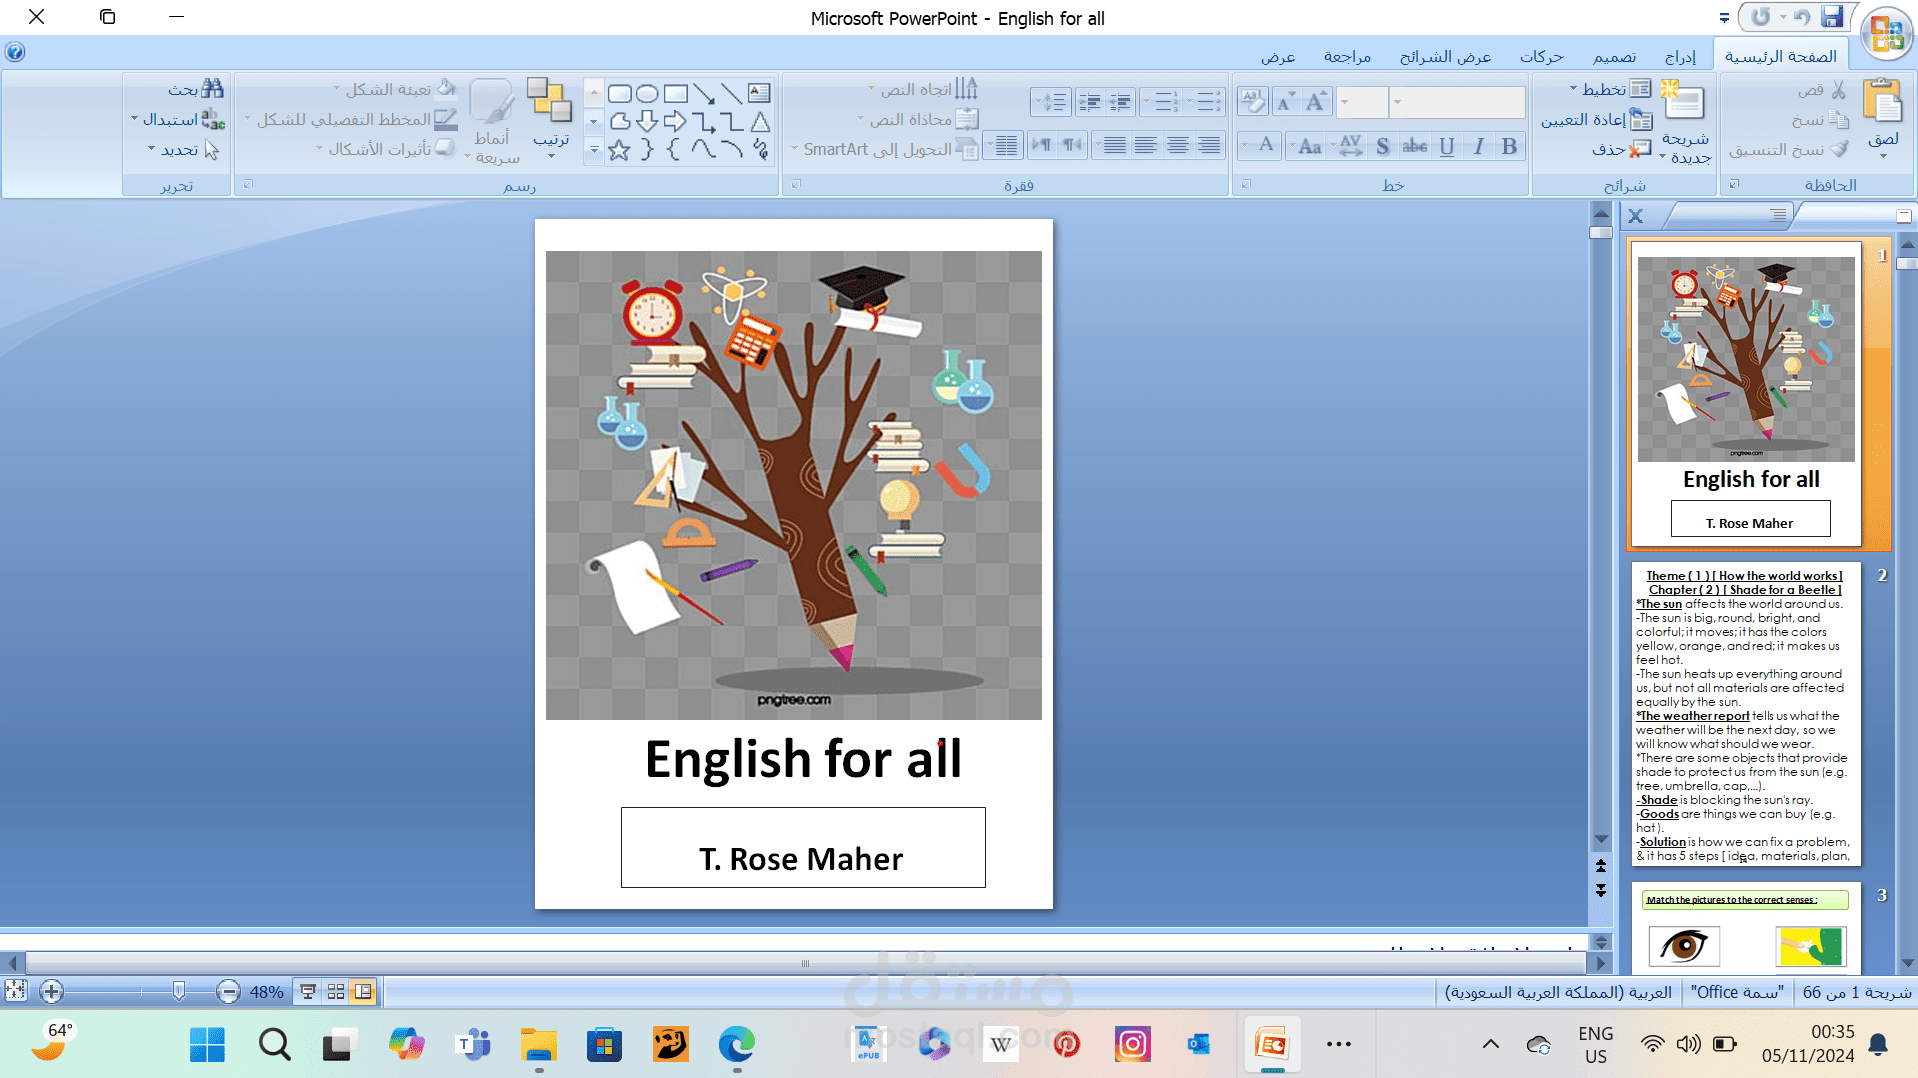Screen dimensions: 1918x1078
Task: Click the Bold formatting button
Action: coord(1509,147)
